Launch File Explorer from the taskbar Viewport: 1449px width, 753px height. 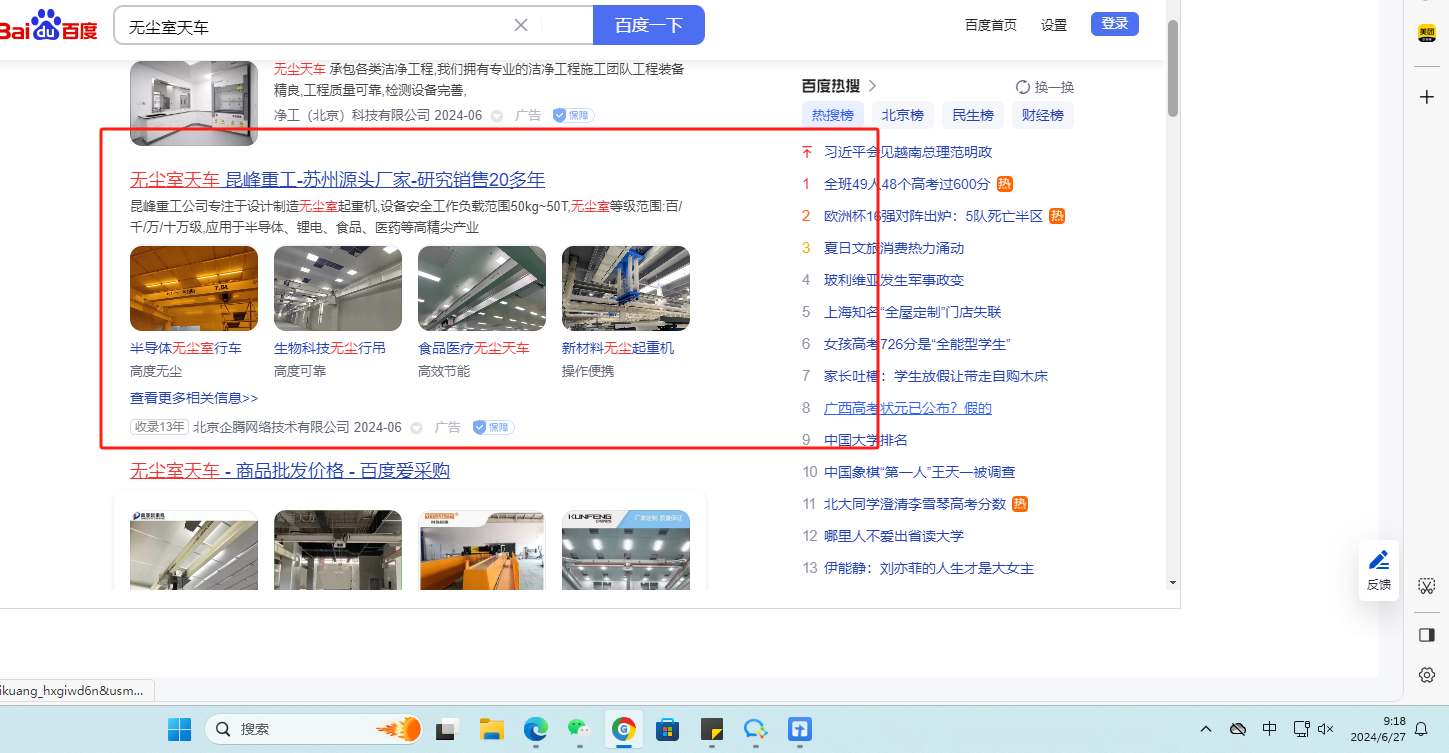point(490,729)
